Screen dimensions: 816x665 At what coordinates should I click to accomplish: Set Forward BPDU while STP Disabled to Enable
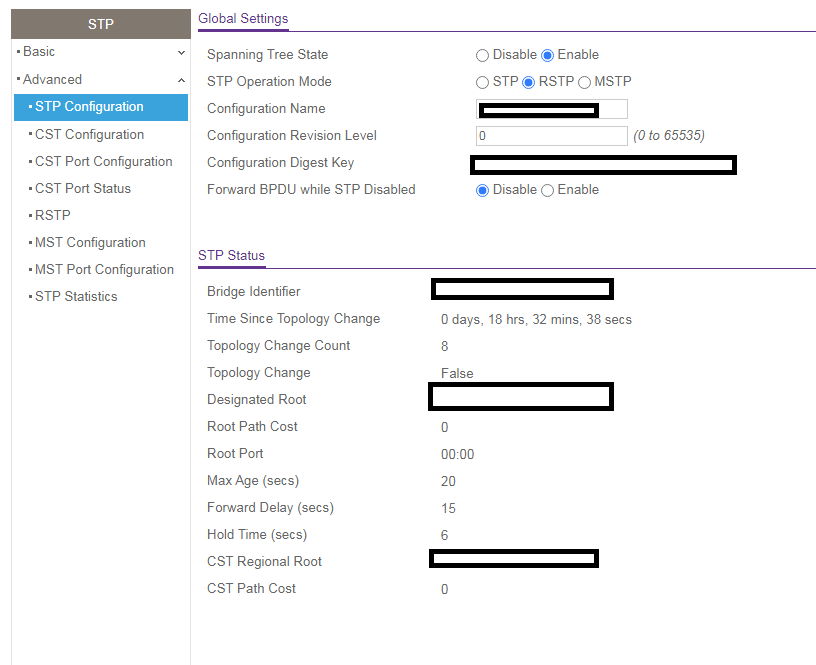pyautogui.click(x=547, y=190)
